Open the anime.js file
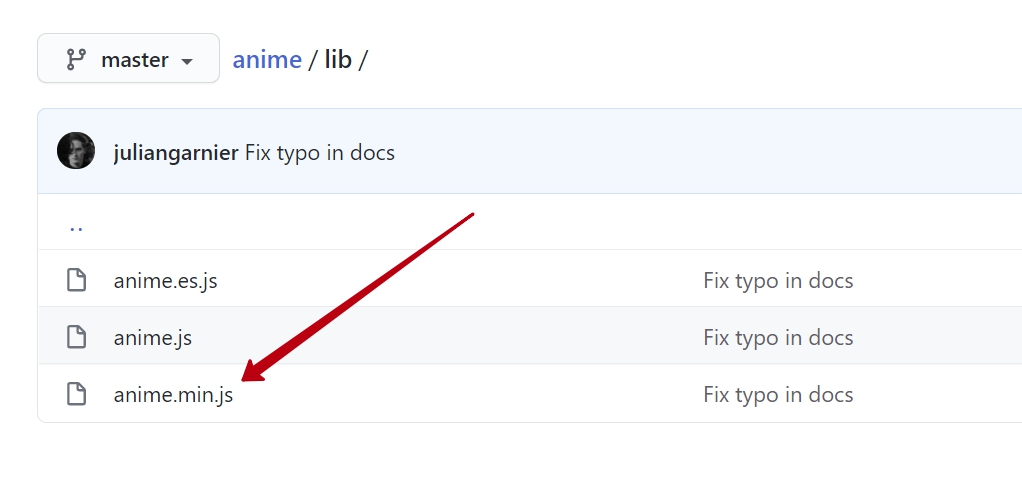The height and width of the screenshot is (491, 1022). tap(153, 338)
